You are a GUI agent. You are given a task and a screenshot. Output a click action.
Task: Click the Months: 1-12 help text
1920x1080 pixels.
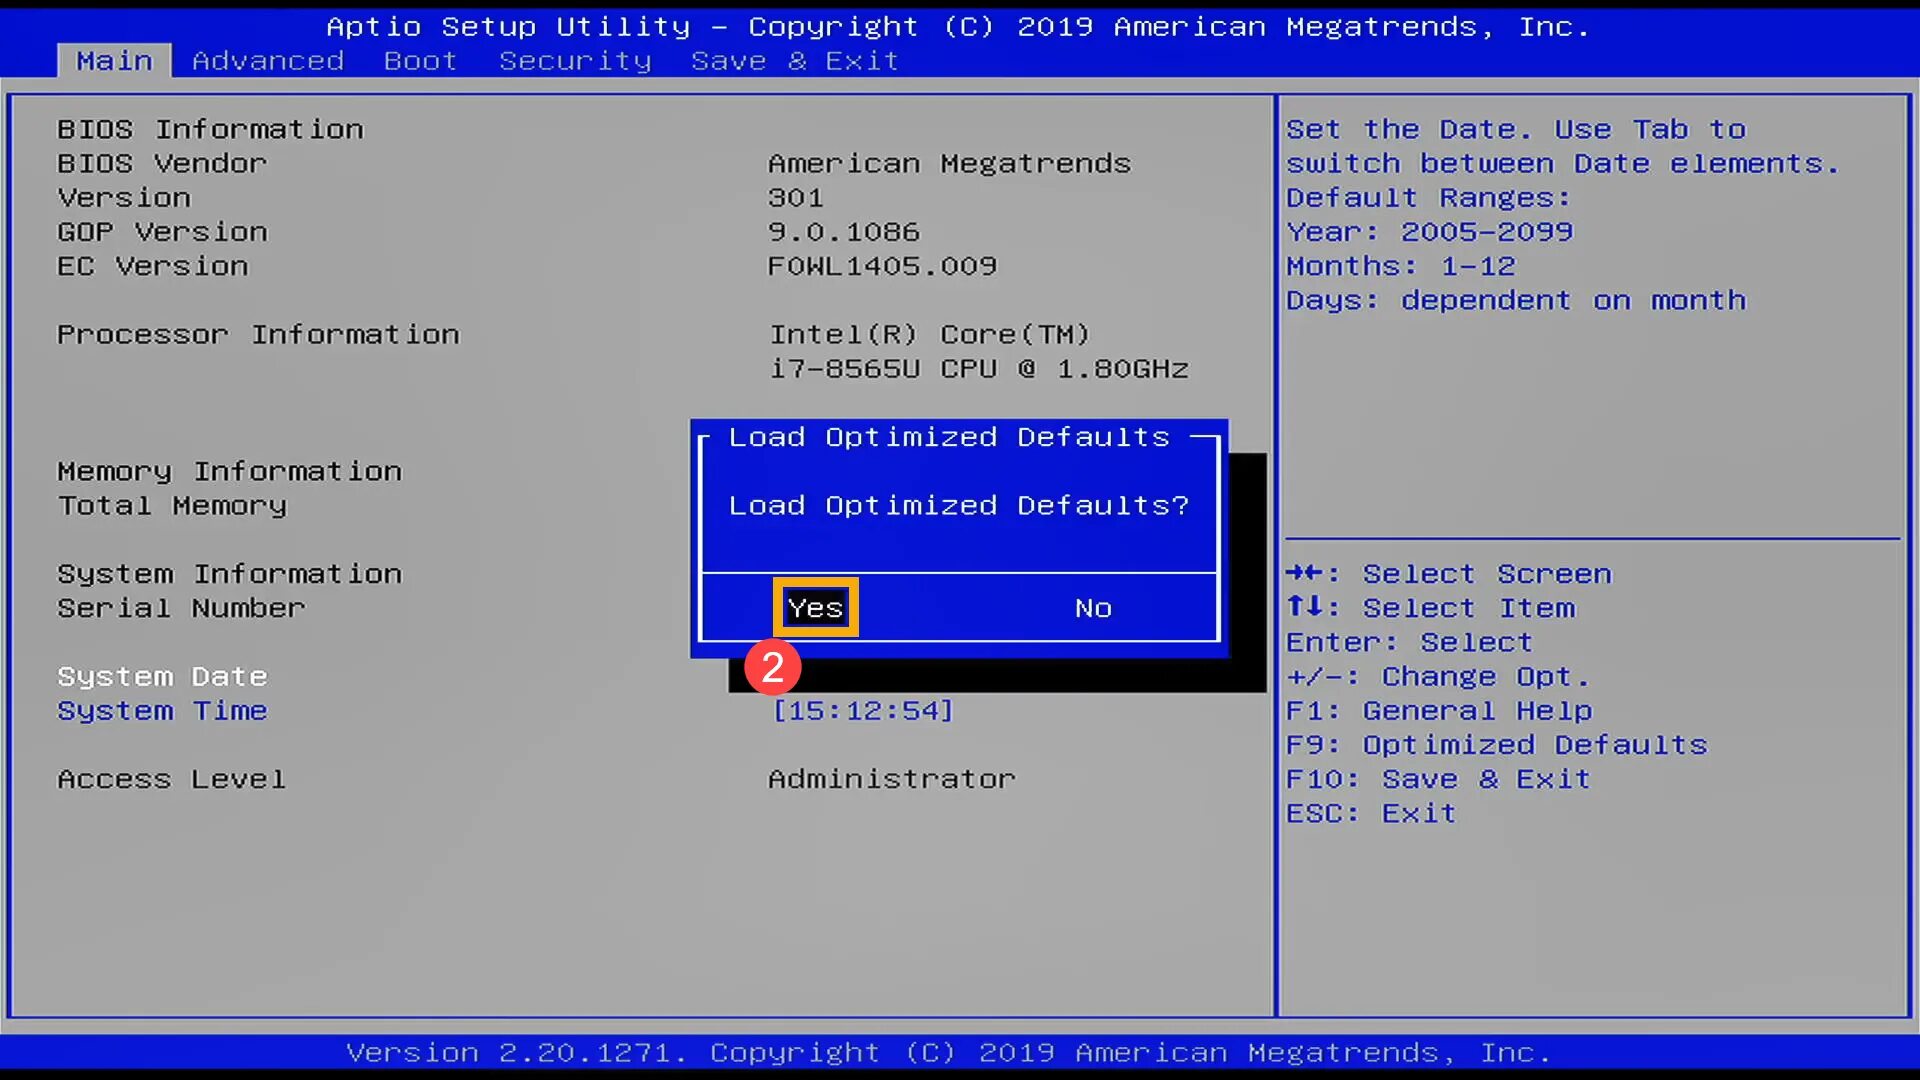click(1400, 266)
